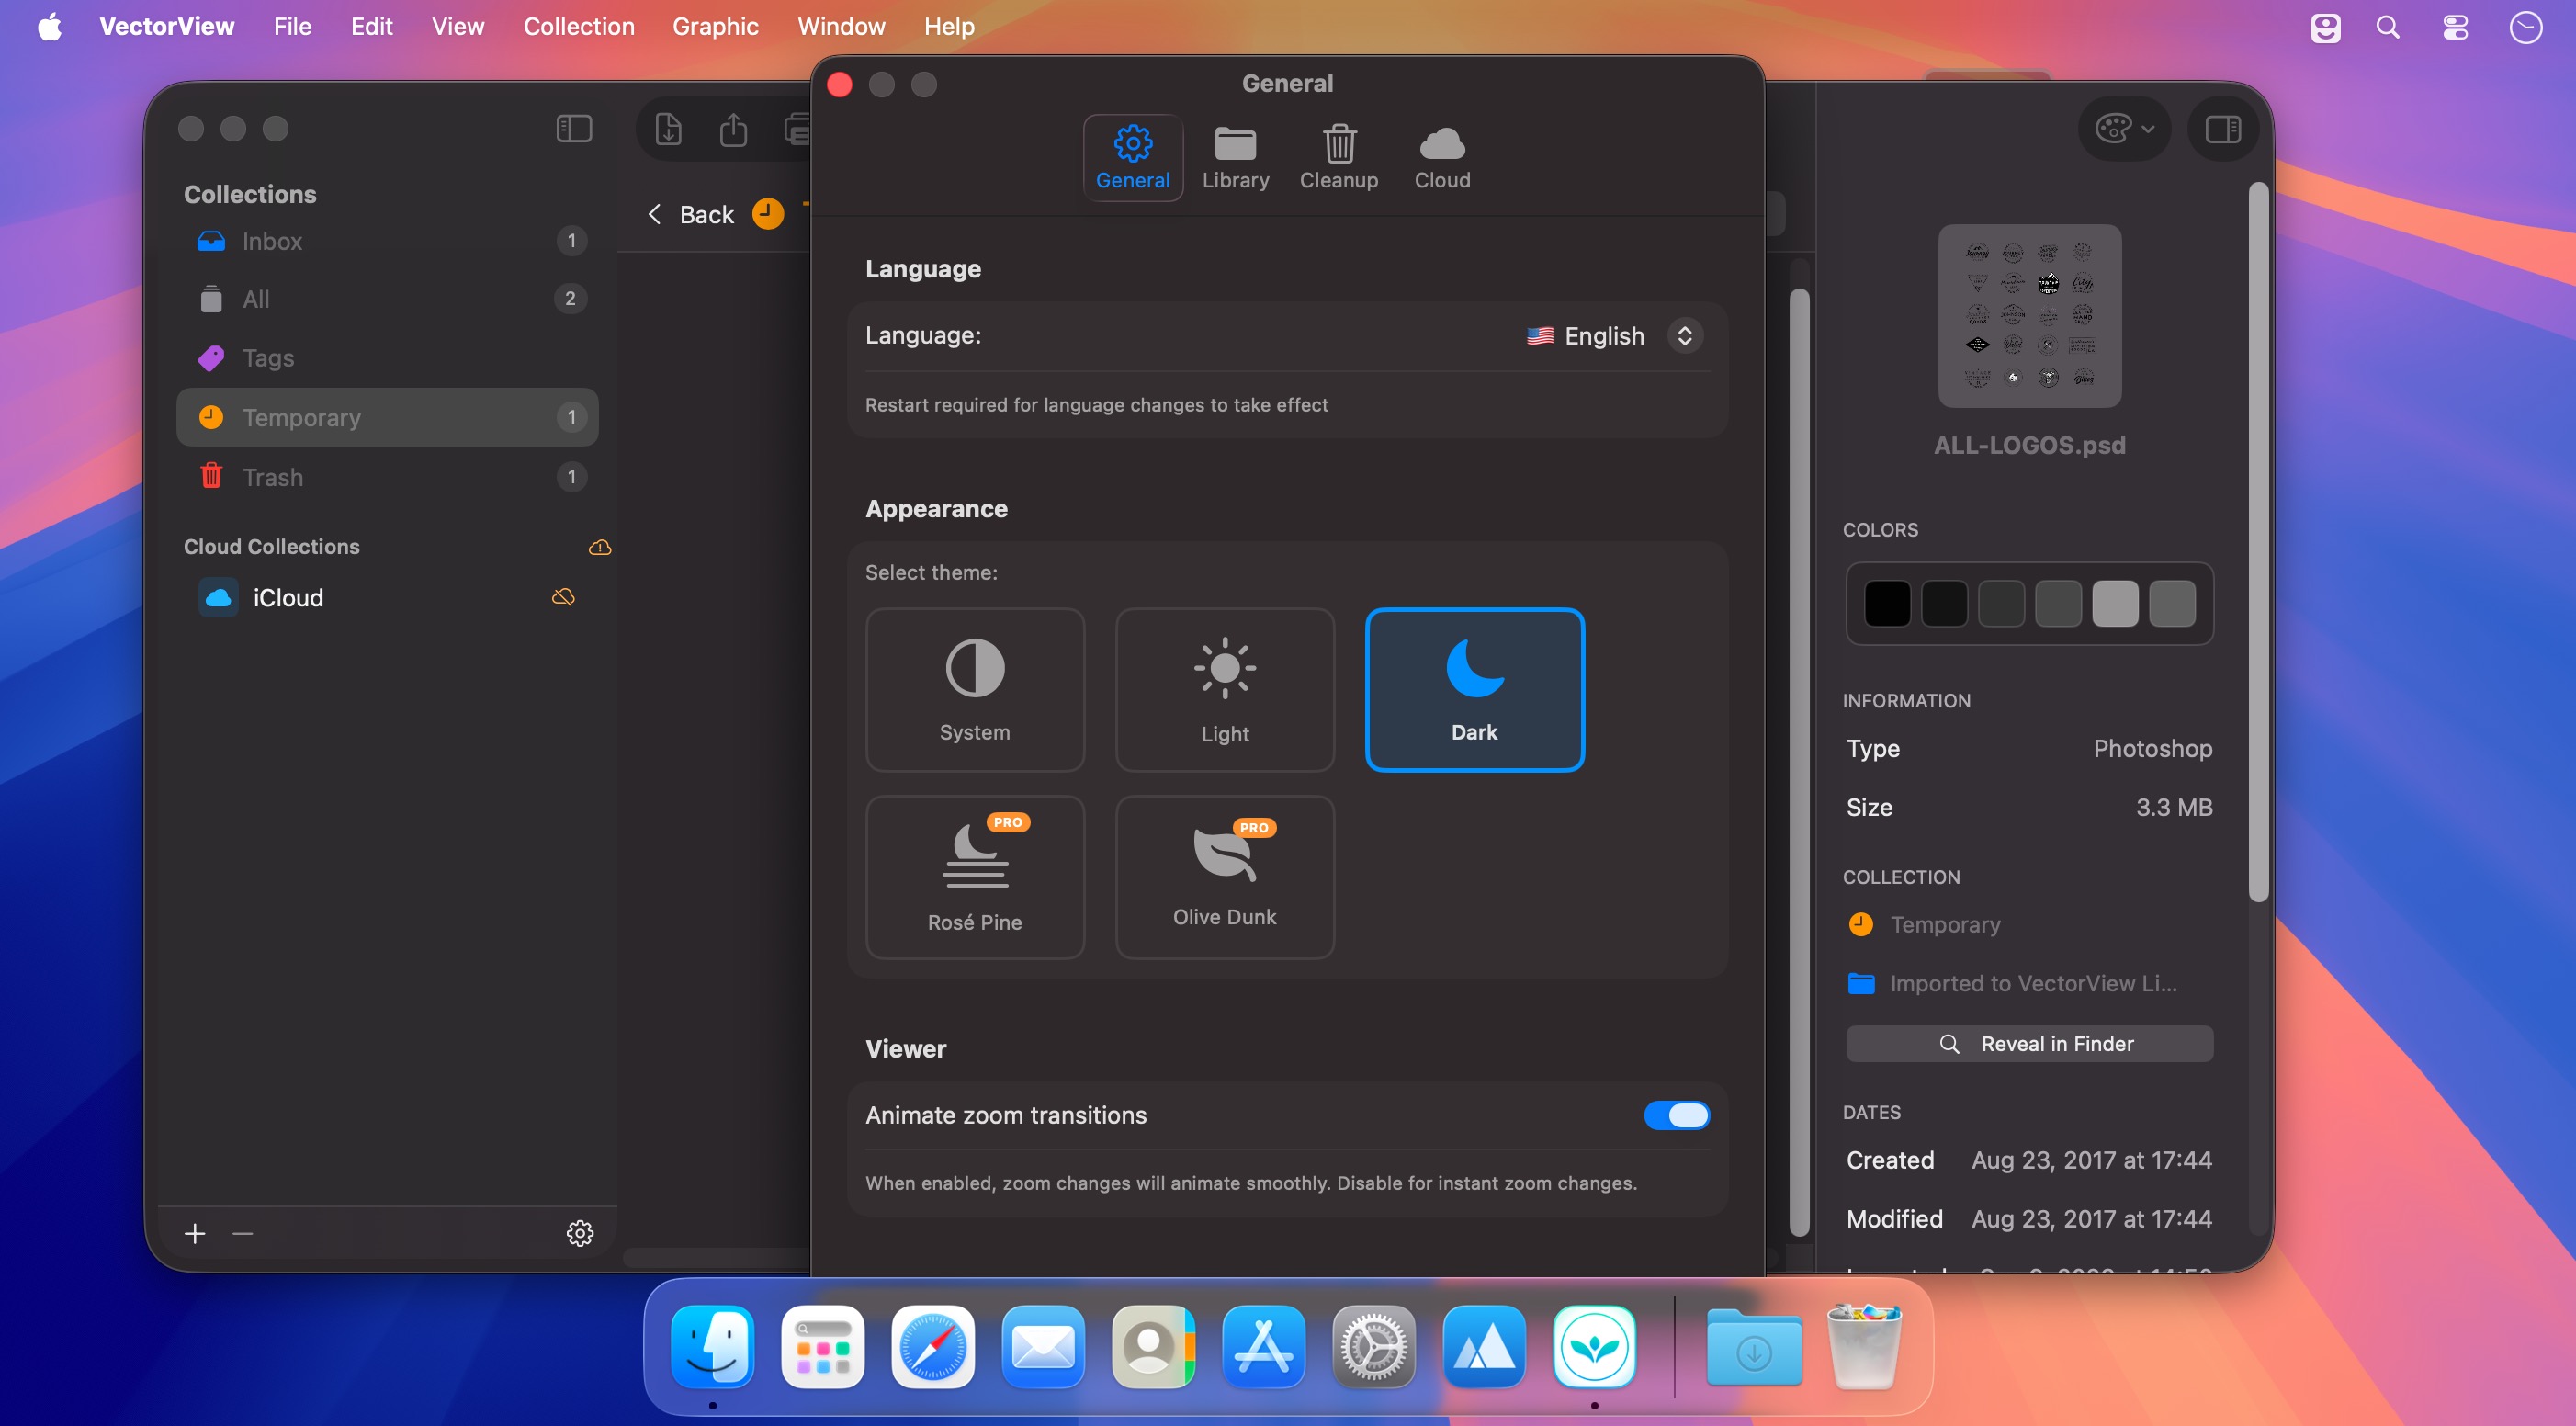This screenshot has width=2576, height=1426.
Task: Open the Language dropdown showing English
Action: pos(1614,336)
